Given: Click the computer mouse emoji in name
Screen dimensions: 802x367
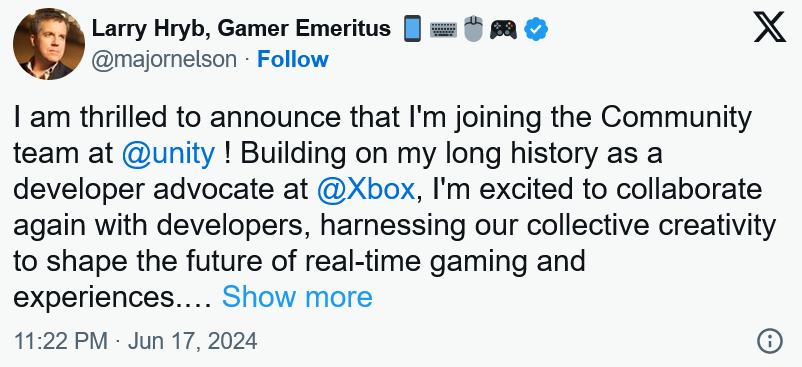Looking at the screenshot, I should tap(473, 29).
